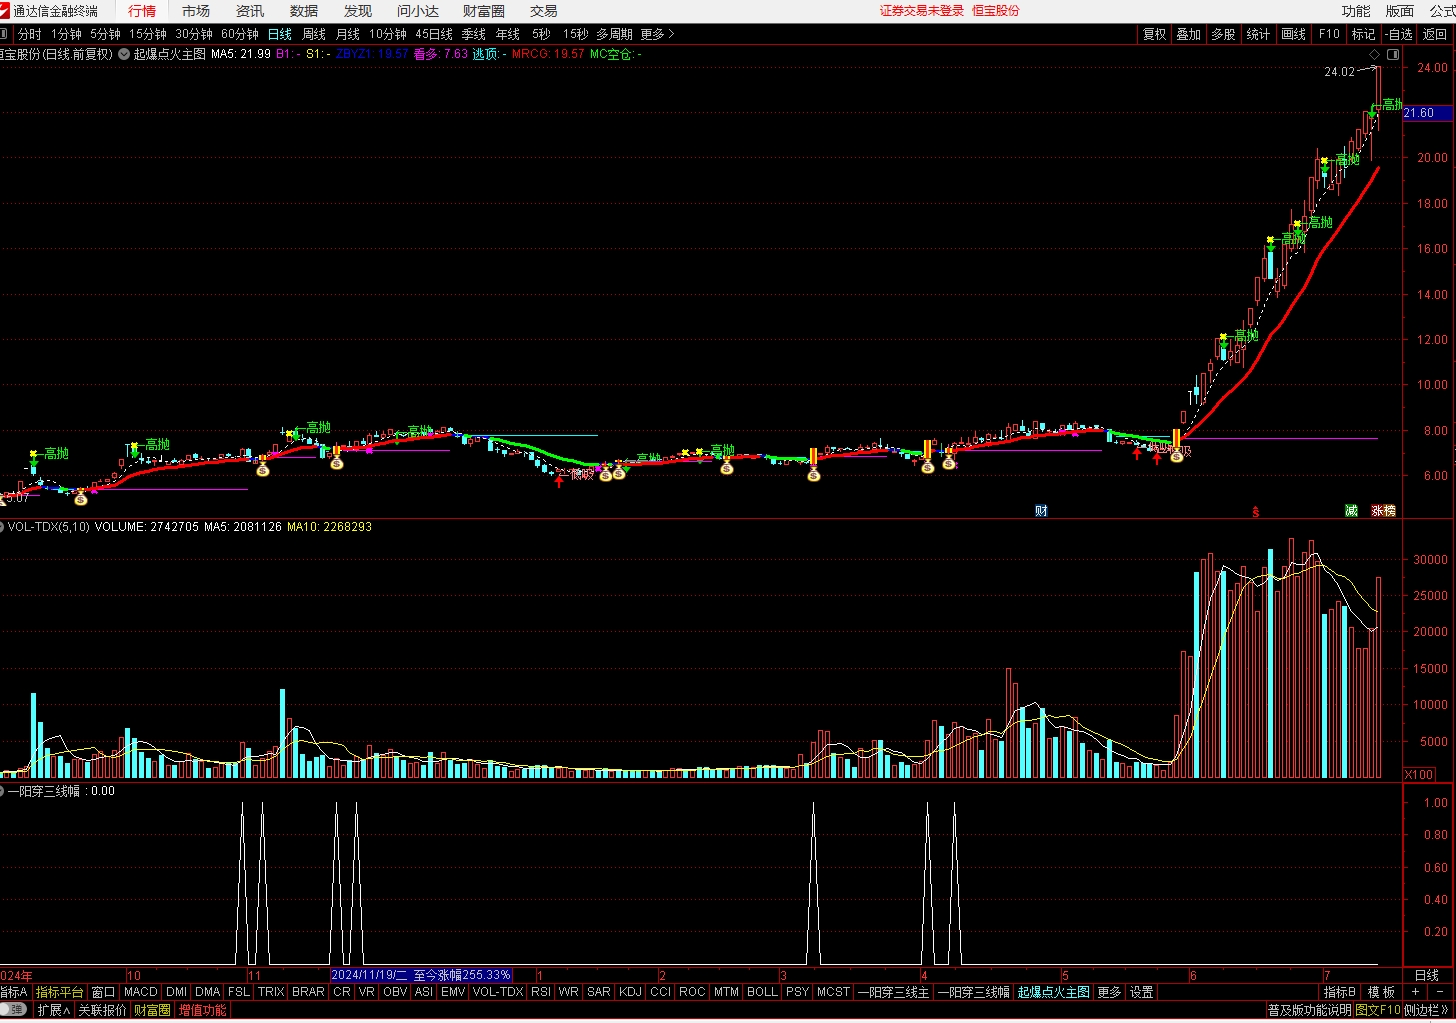
Task: Open the indicator dropdown arrow beside 起爆点火主图
Action: pyautogui.click(x=124, y=54)
